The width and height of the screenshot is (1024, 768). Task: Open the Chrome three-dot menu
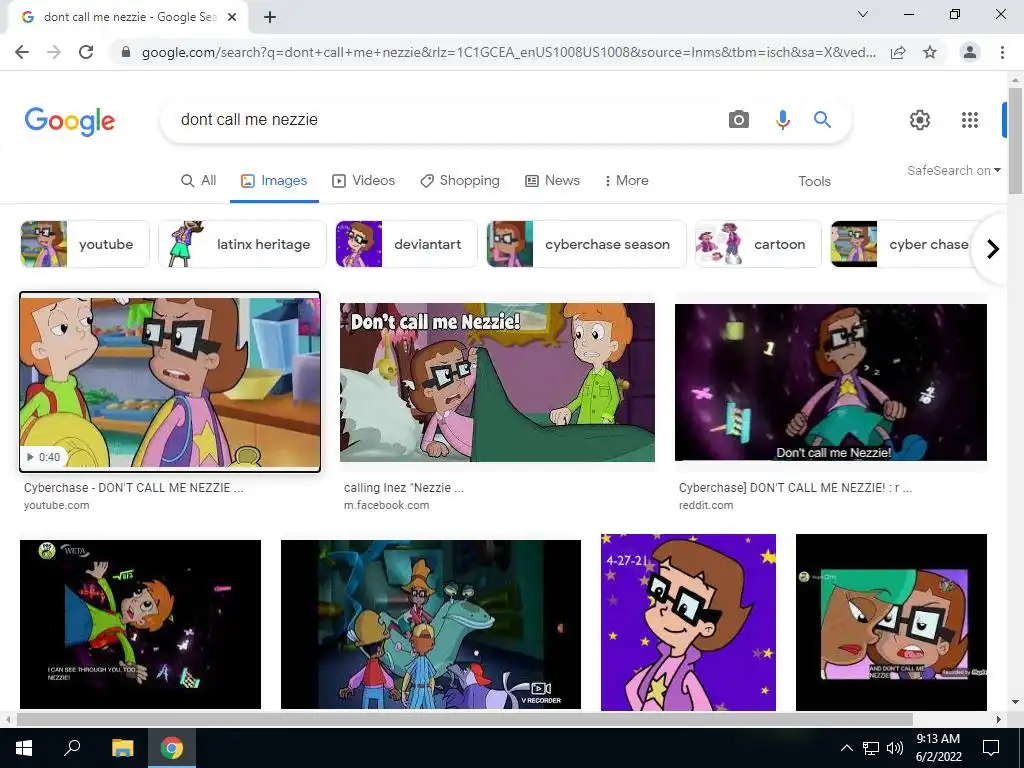1002,52
